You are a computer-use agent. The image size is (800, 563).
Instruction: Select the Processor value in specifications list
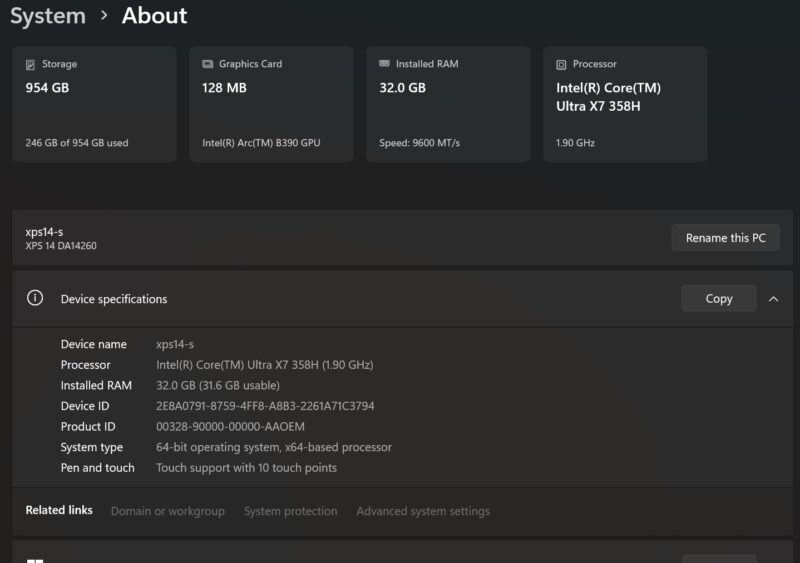(265, 365)
